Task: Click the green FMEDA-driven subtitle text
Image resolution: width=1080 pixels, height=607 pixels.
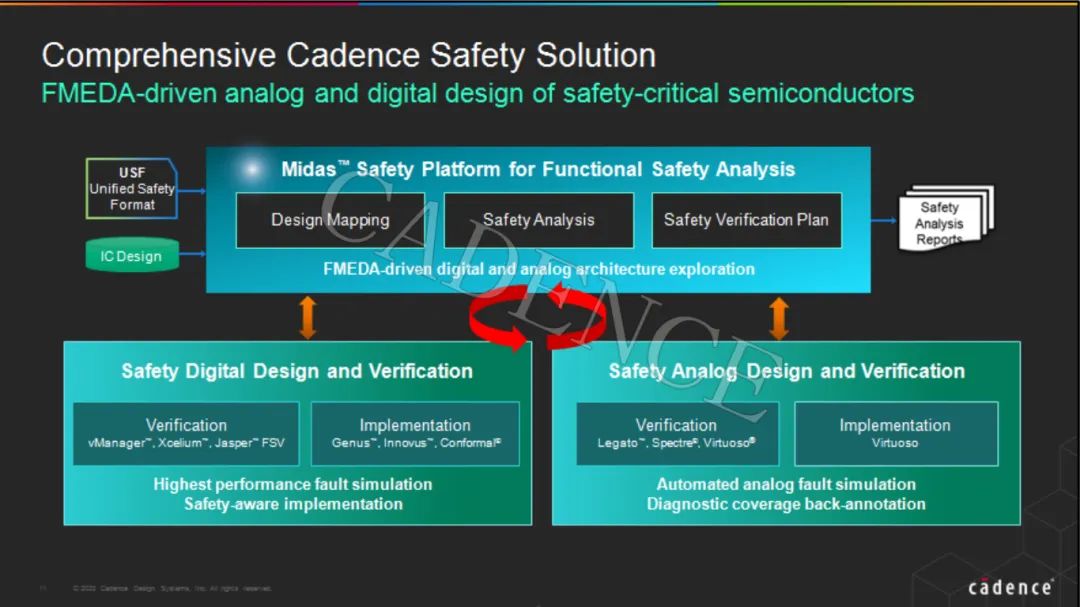Action: 477,94
